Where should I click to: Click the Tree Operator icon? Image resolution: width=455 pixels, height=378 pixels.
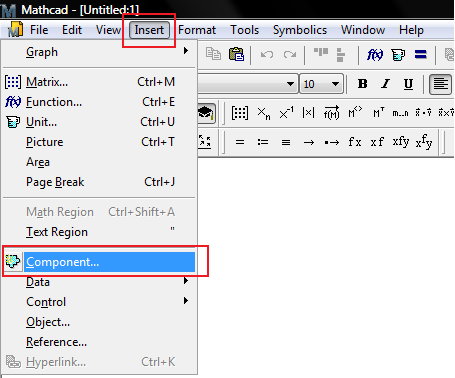[424, 142]
